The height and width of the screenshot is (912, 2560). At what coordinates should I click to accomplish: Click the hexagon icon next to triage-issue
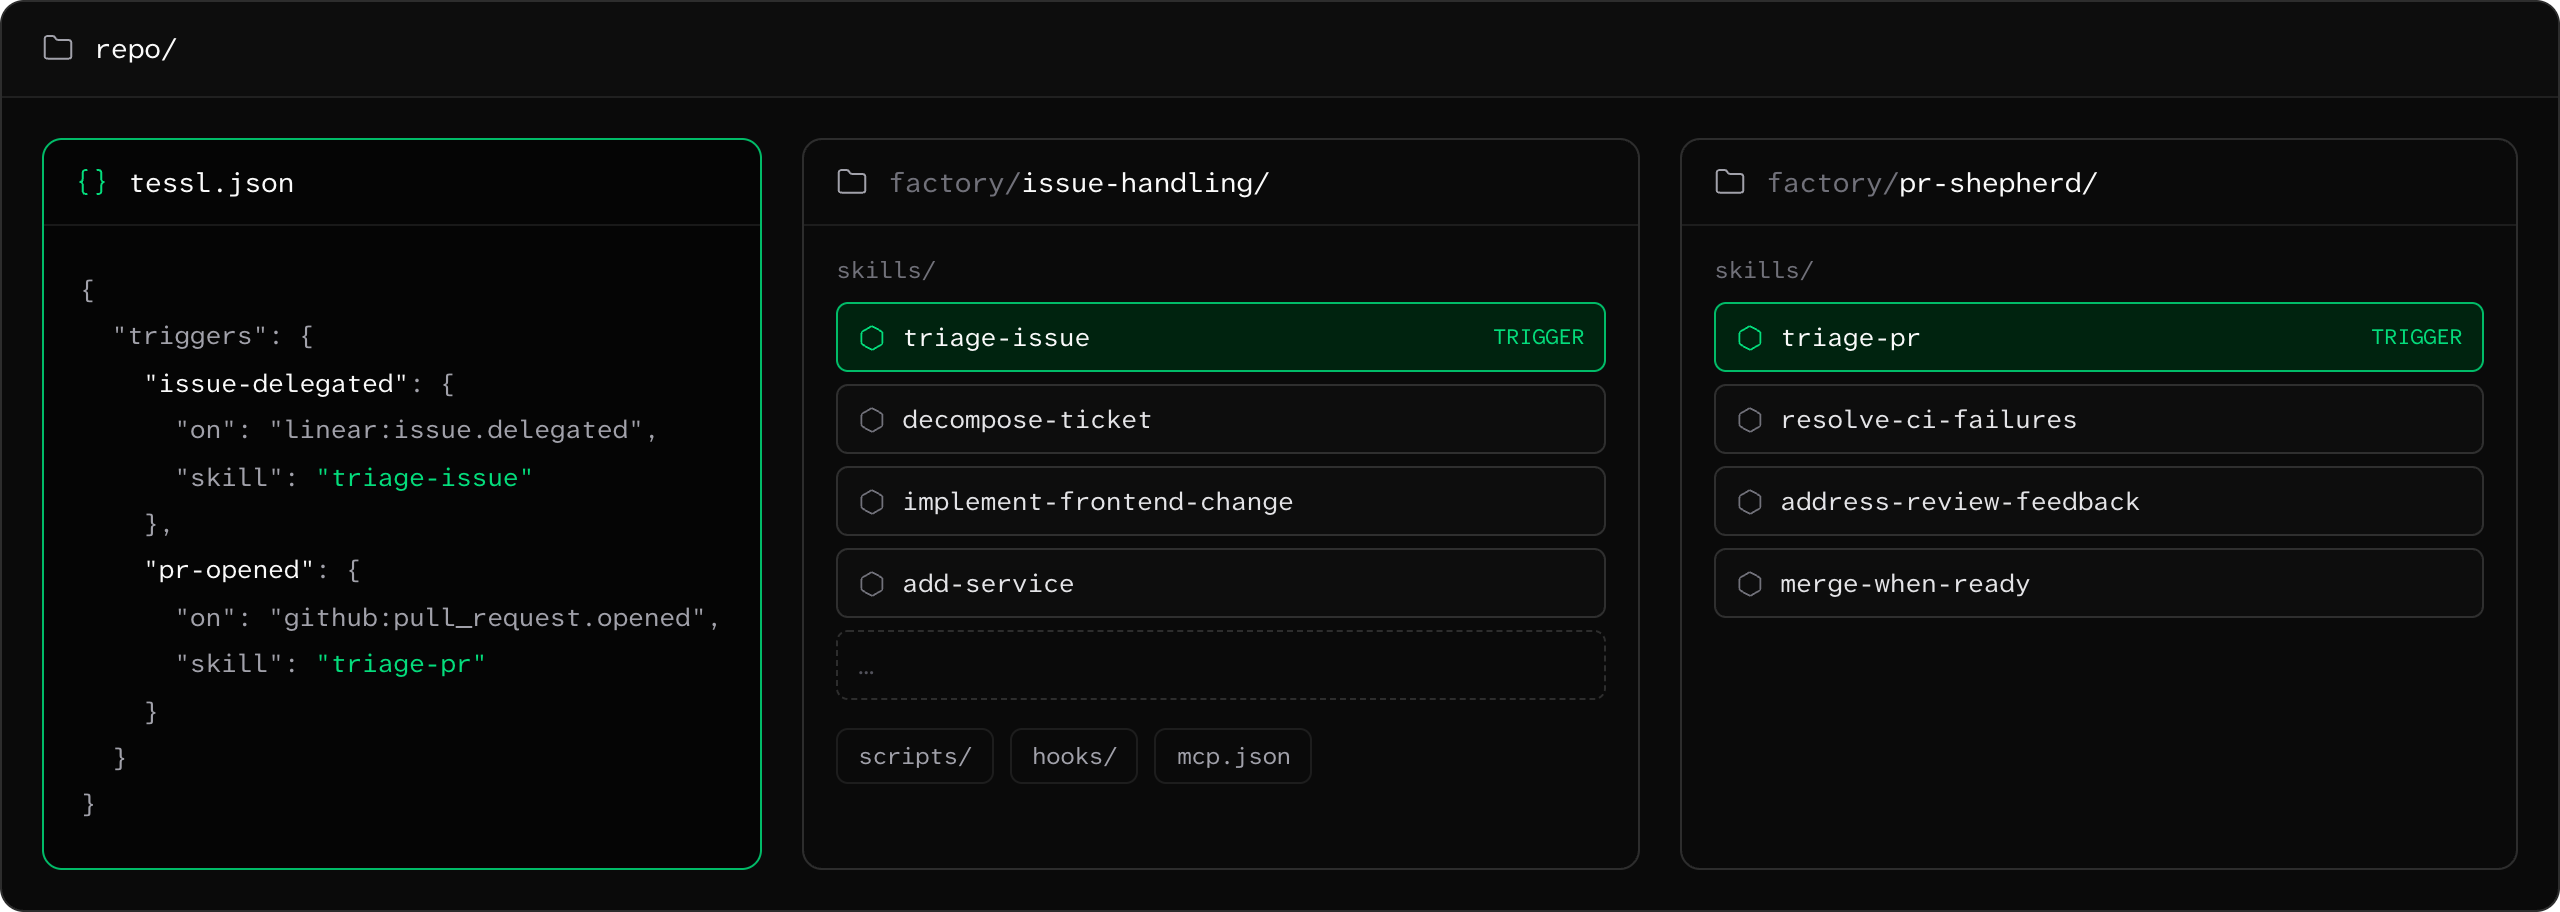click(872, 338)
